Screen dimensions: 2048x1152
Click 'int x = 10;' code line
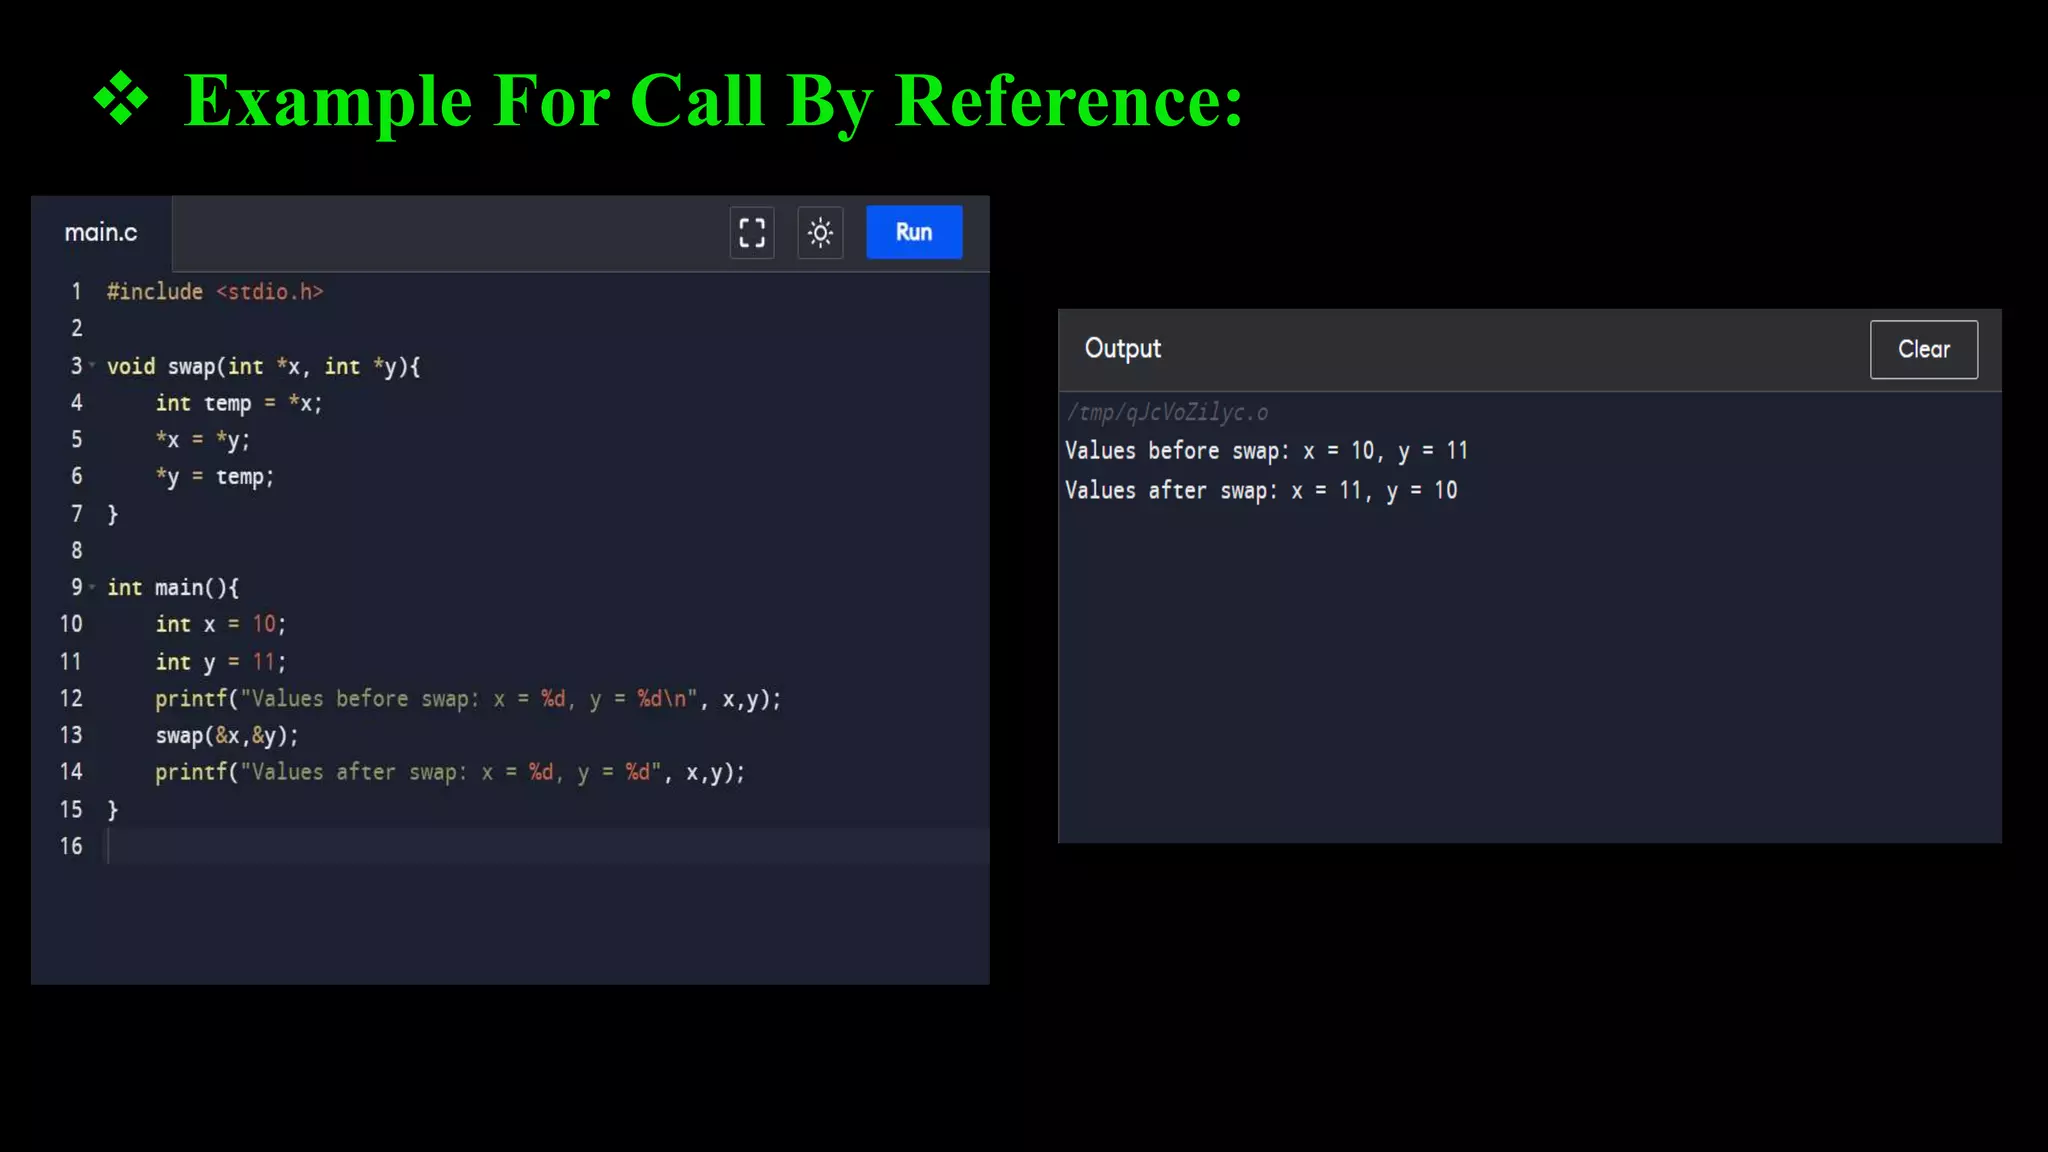pos(221,624)
